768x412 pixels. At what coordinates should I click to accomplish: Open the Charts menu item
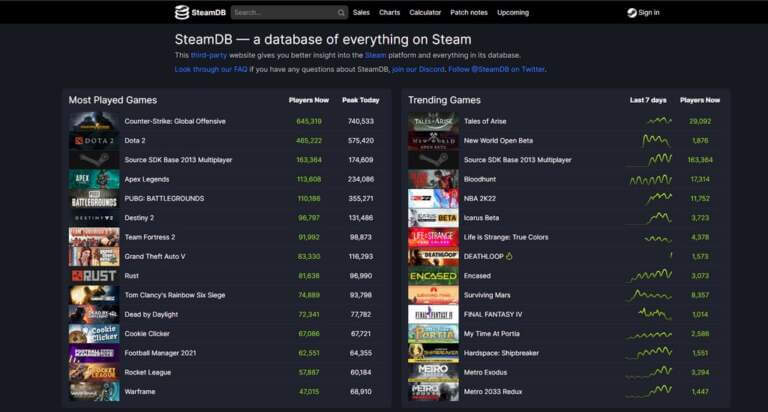pos(389,13)
